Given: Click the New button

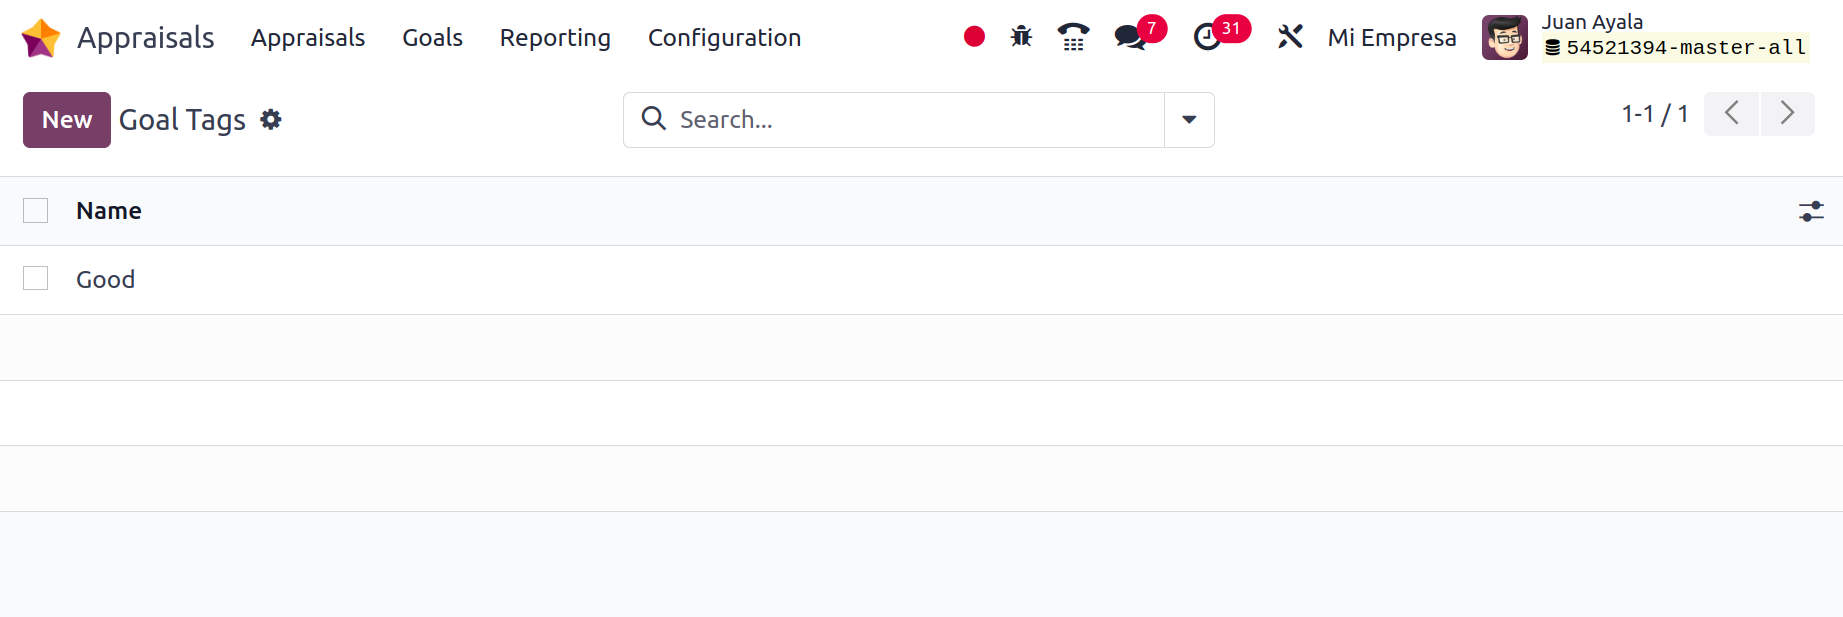Looking at the screenshot, I should (x=67, y=120).
